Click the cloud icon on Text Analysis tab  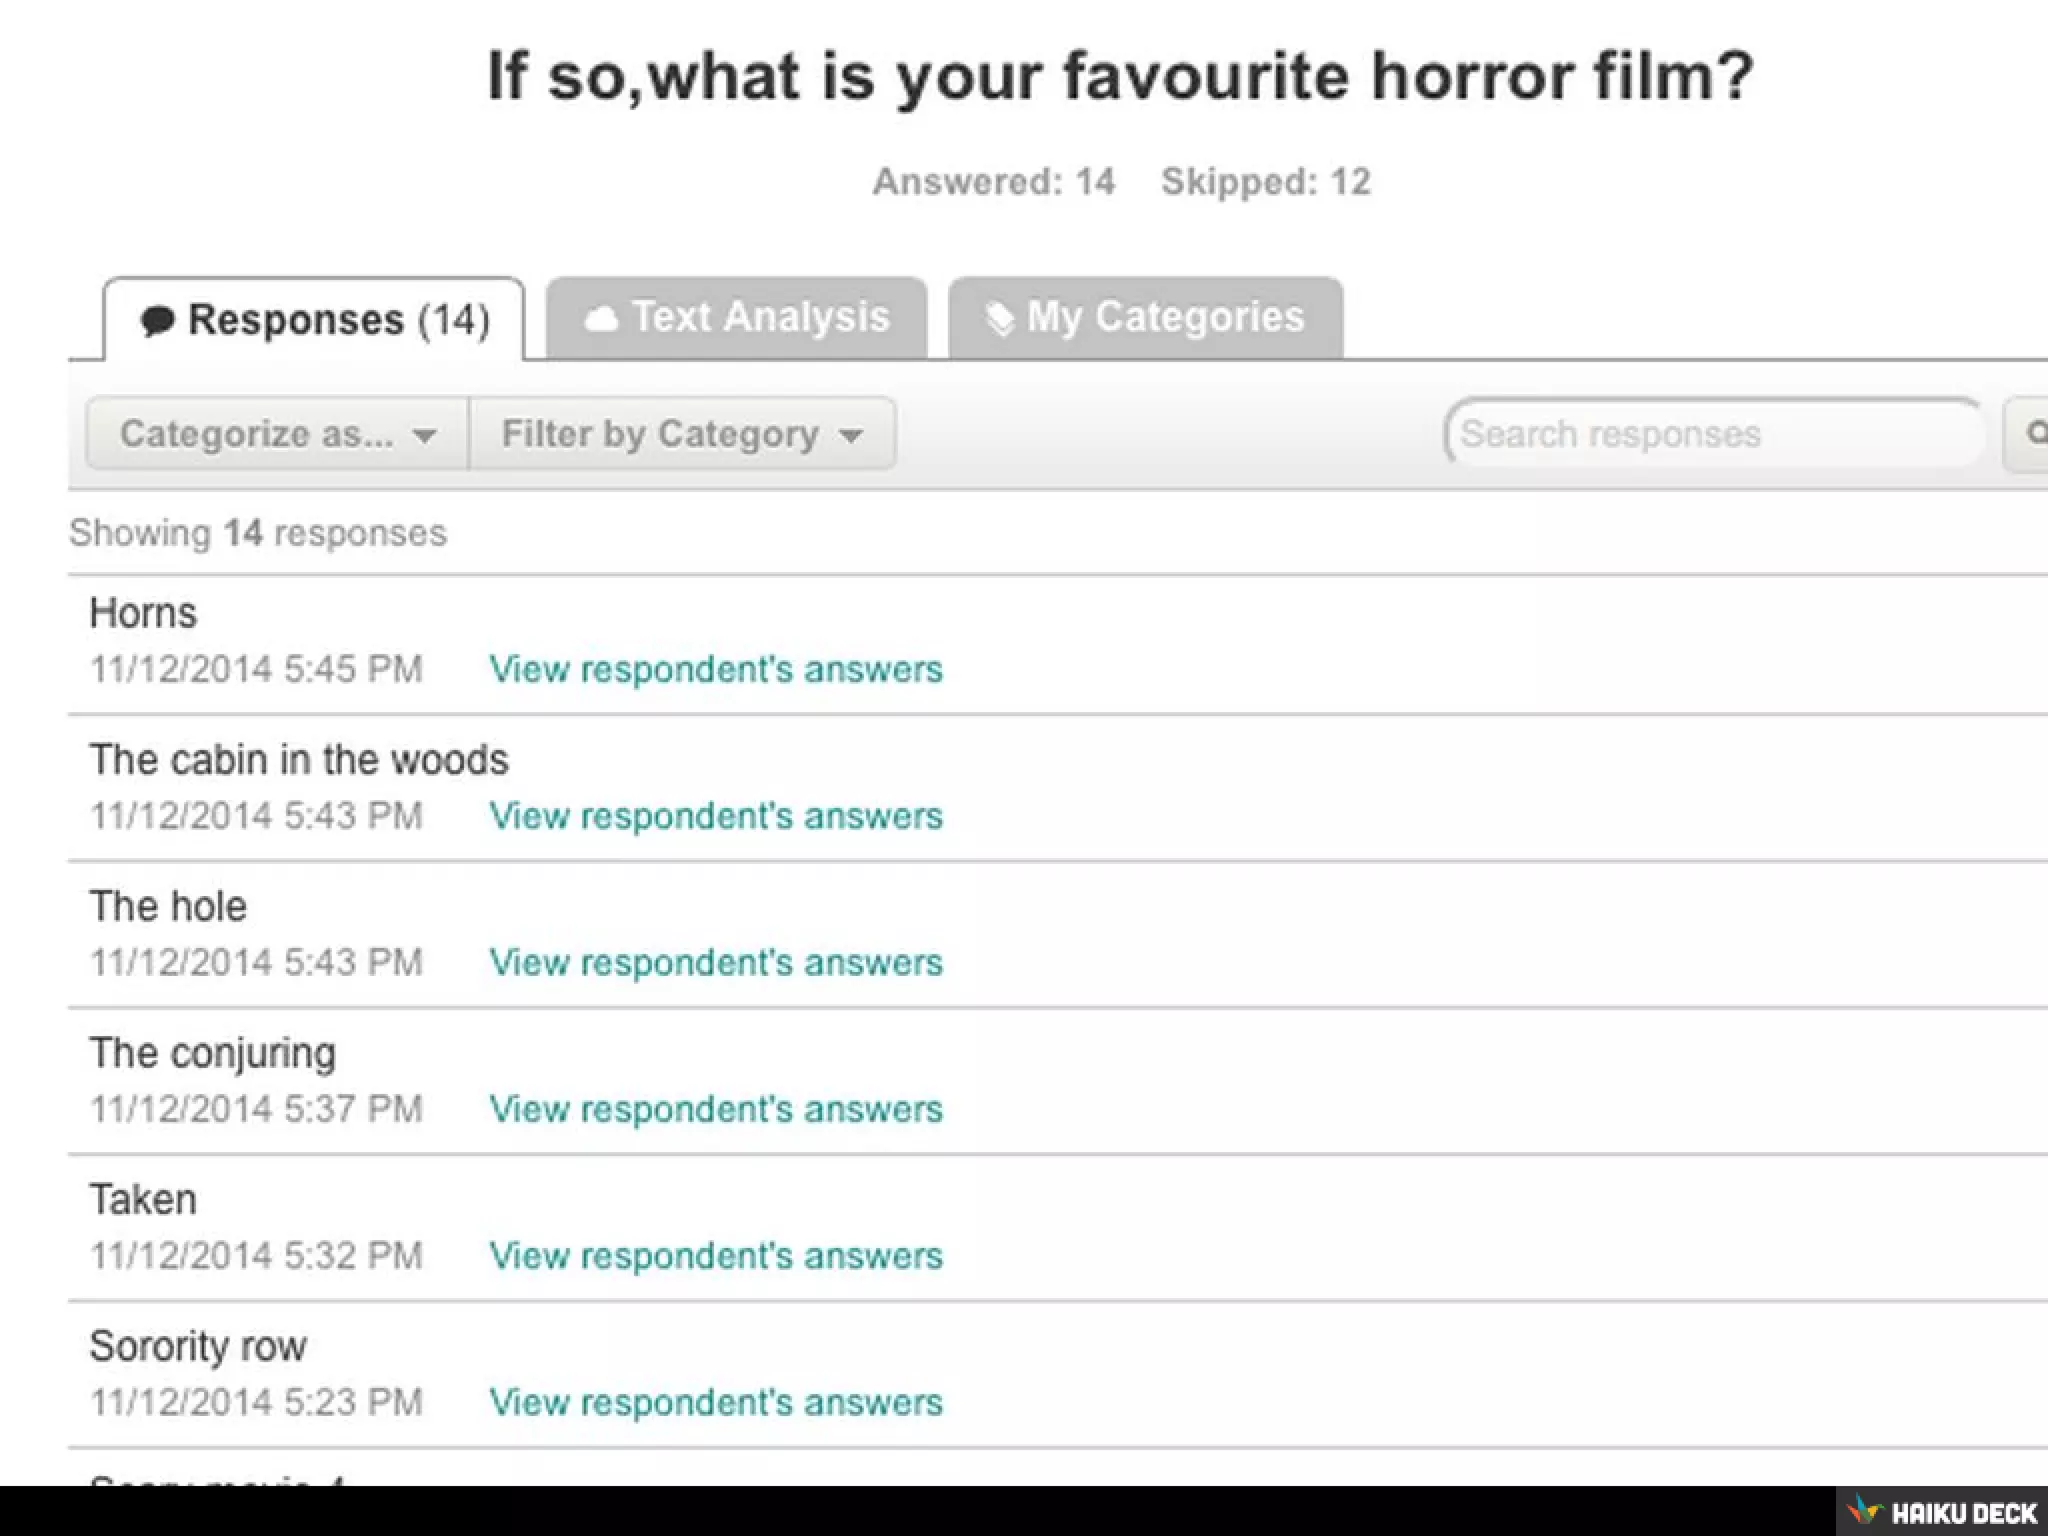tap(600, 319)
